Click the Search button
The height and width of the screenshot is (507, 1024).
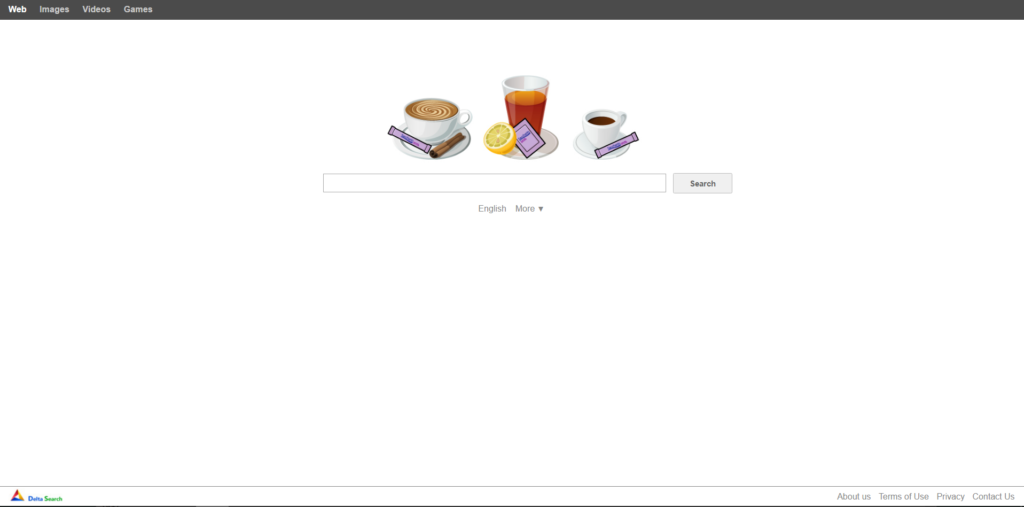pos(703,183)
